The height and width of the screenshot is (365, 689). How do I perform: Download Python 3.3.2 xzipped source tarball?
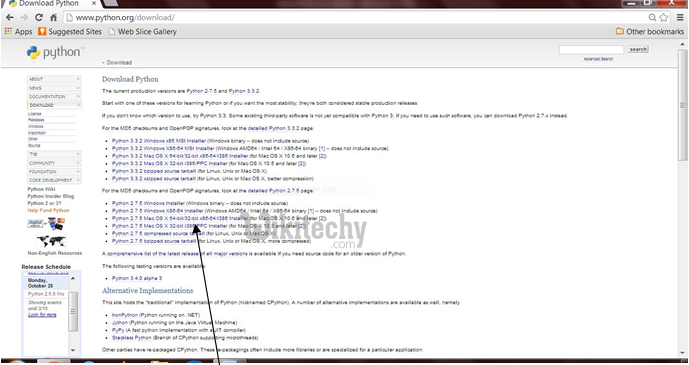tap(154, 179)
